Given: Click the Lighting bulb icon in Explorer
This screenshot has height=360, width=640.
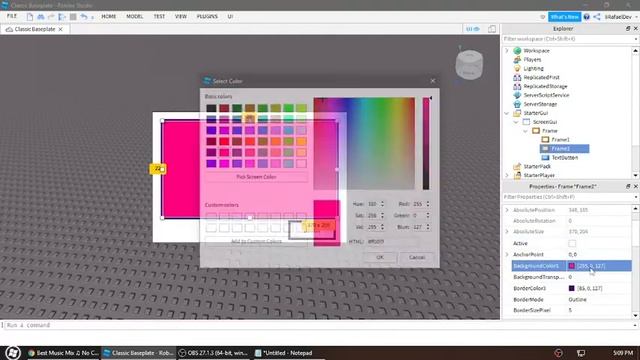Looking at the screenshot, I should 517,69.
